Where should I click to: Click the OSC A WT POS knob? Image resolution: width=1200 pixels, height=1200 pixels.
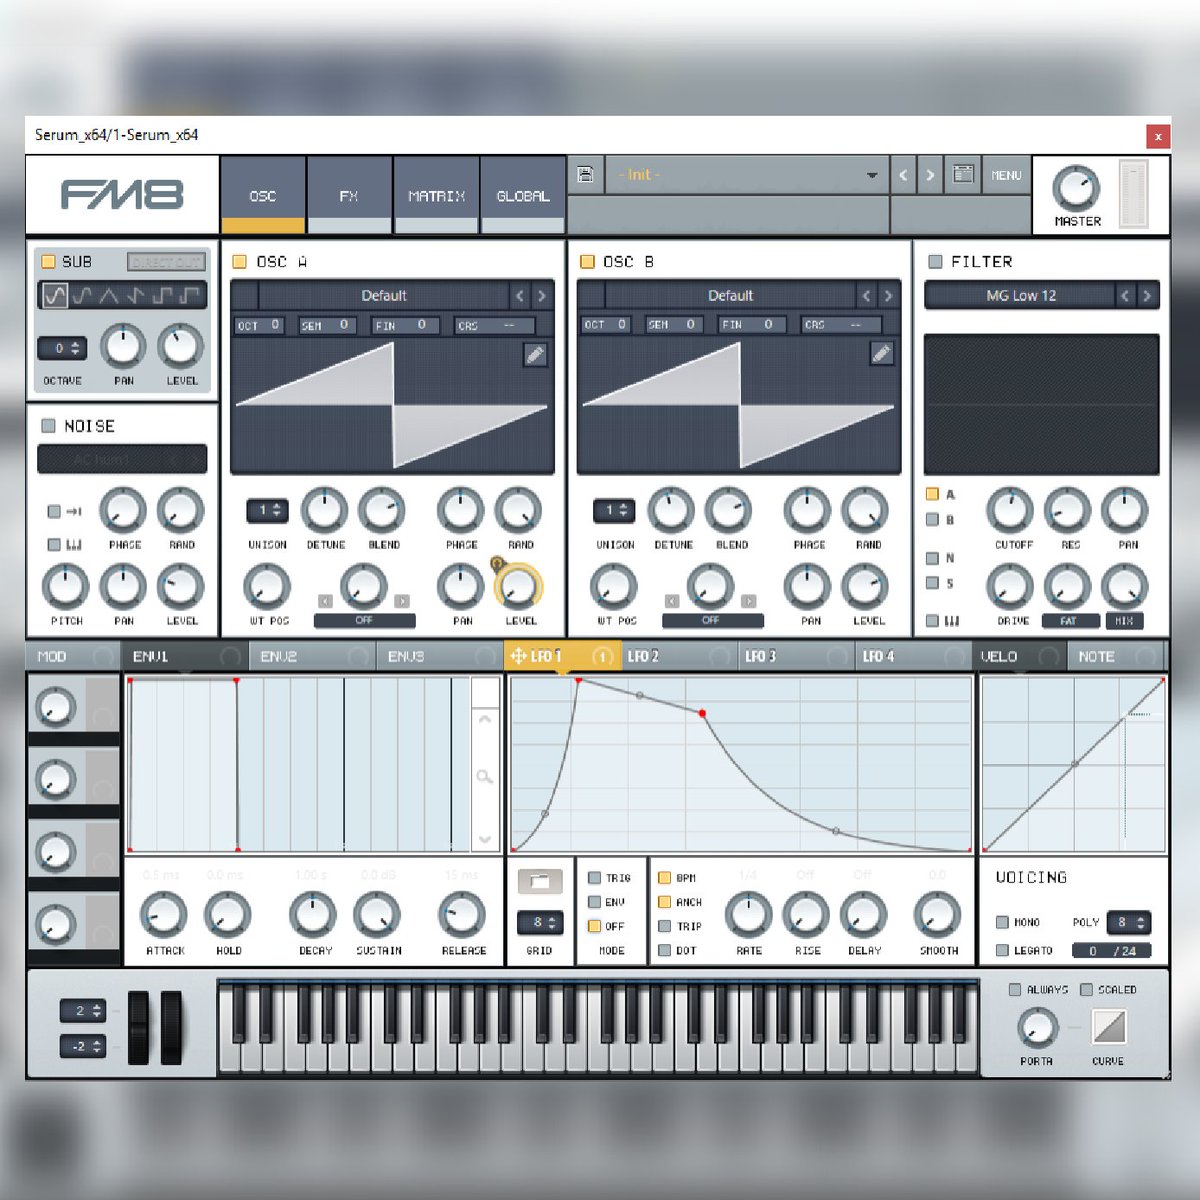coord(267,587)
